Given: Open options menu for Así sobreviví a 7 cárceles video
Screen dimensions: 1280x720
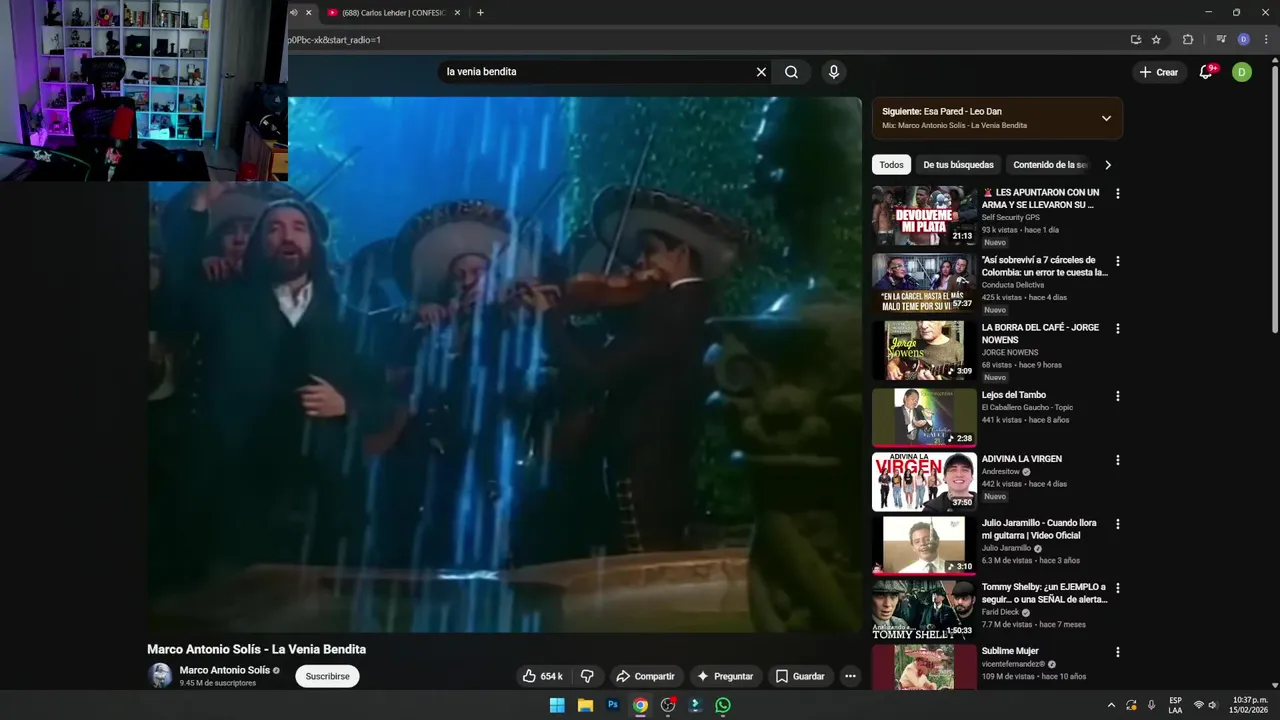Looking at the screenshot, I should 1118,261.
